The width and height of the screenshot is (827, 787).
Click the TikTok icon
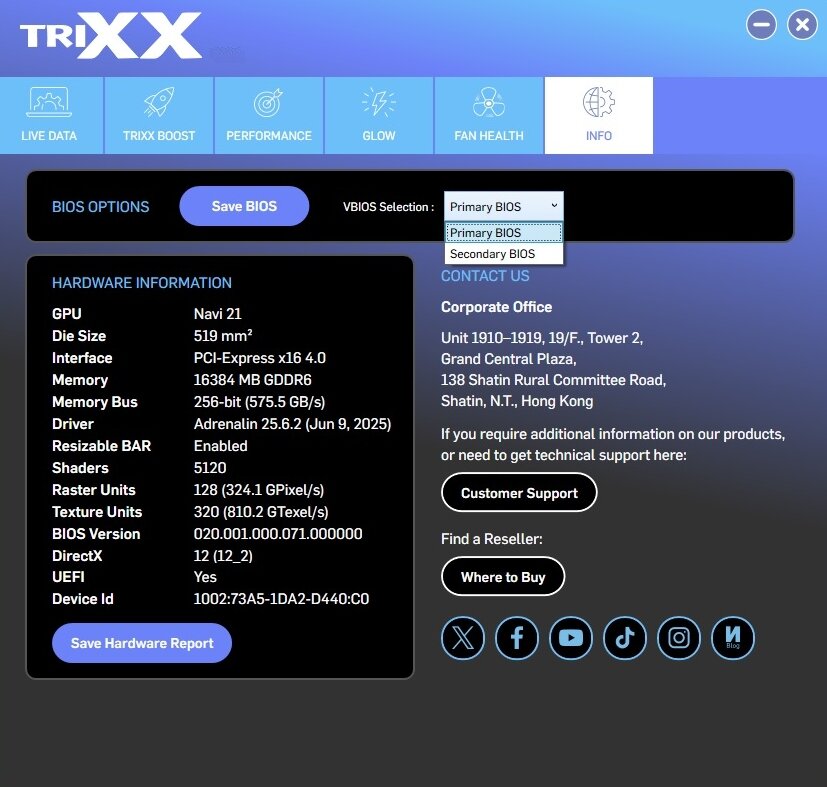(624, 638)
